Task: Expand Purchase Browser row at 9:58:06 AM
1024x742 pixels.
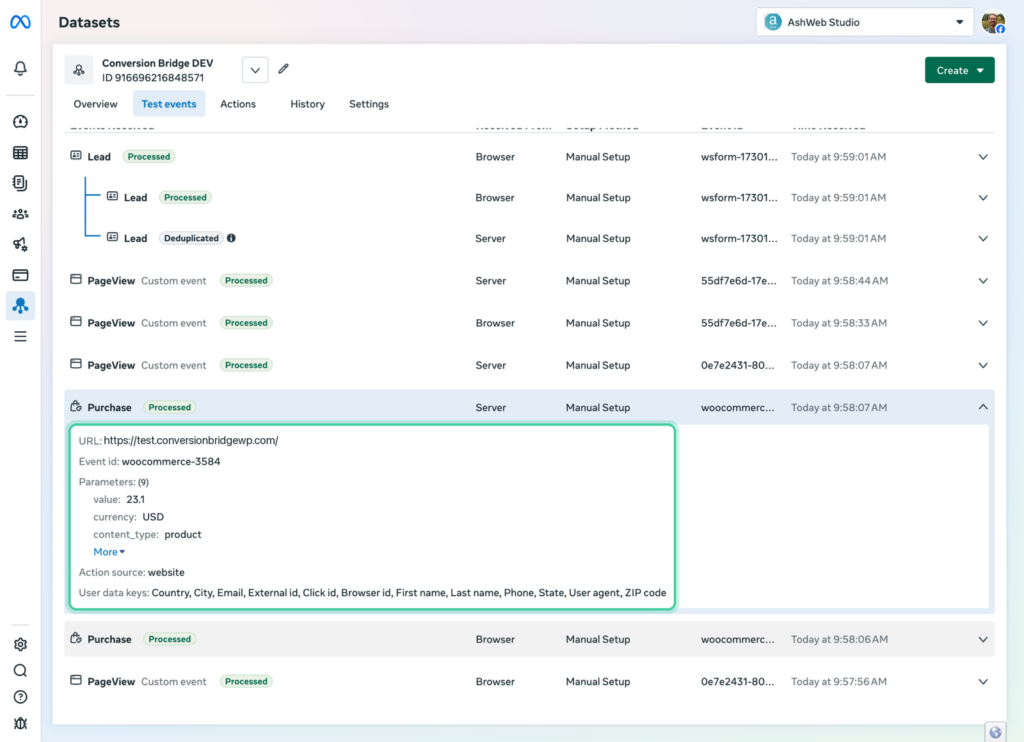Action: click(x=982, y=639)
